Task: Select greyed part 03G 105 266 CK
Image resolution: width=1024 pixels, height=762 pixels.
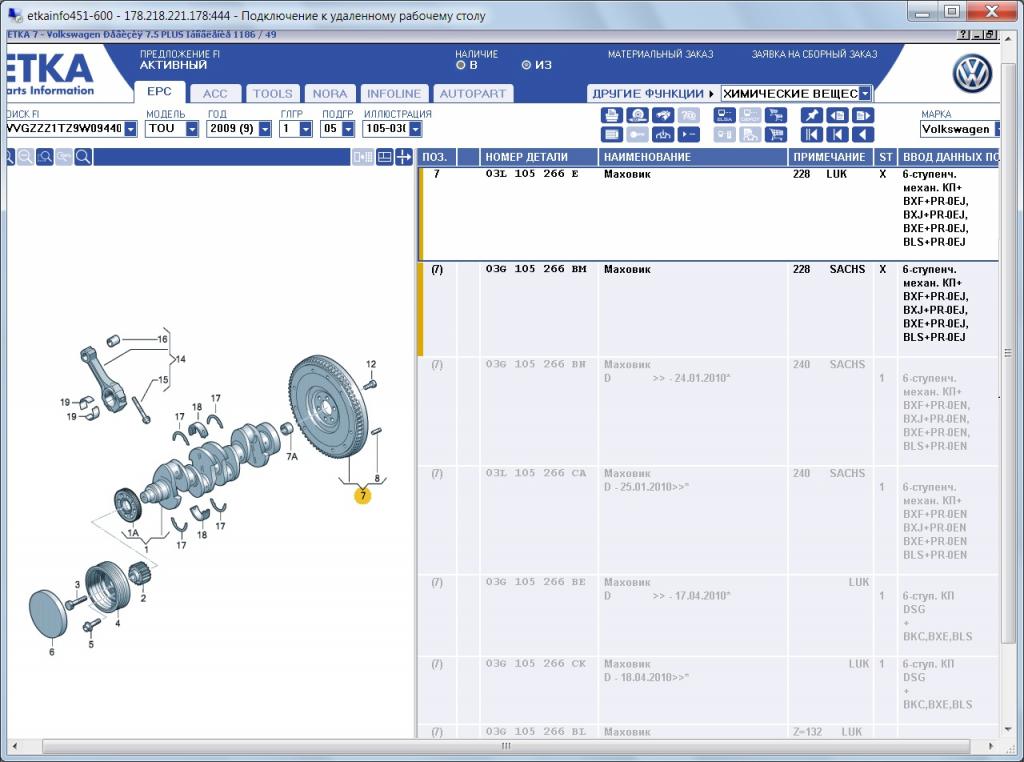Action: click(536, 664)
